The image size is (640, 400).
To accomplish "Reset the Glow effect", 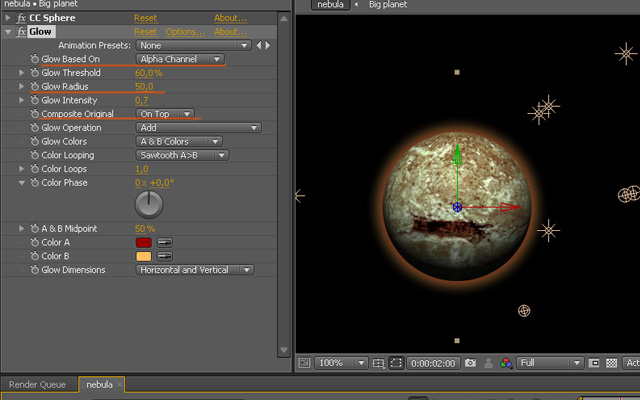I will [x=145, y=32].
